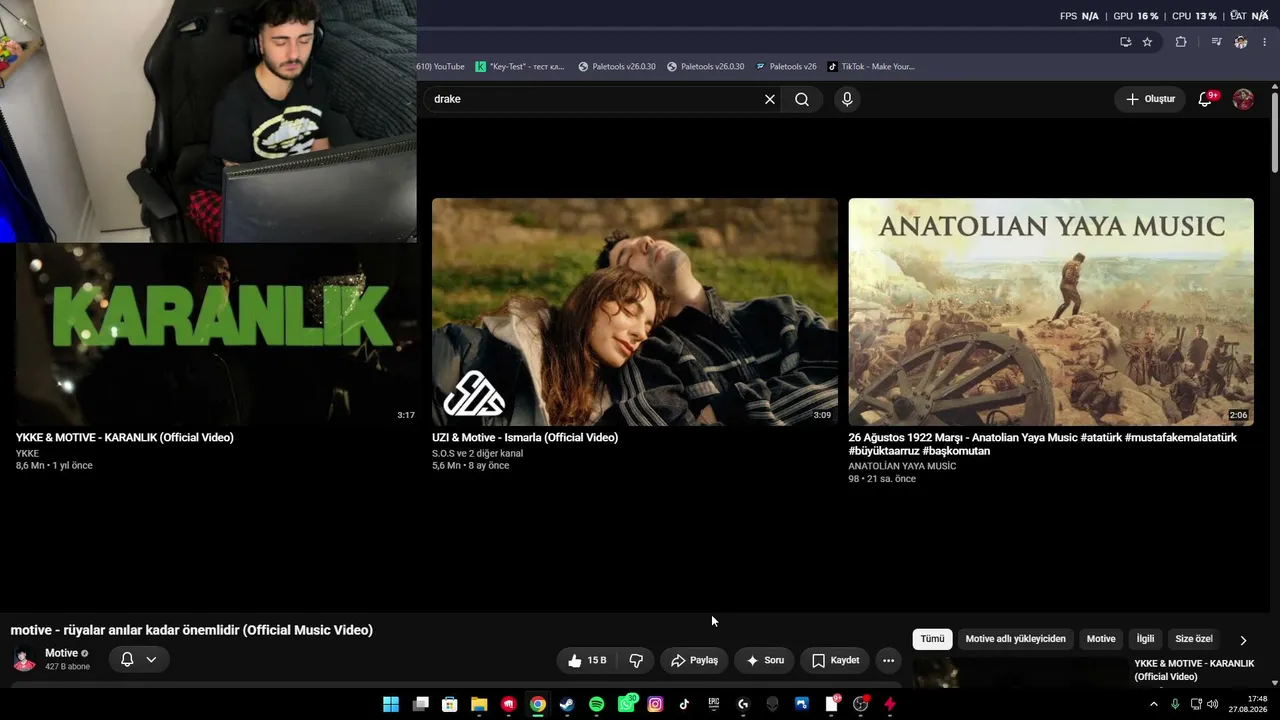Open Epic Games Launcher from taskbar
1280x720 pixels.
tap(714, 704)
